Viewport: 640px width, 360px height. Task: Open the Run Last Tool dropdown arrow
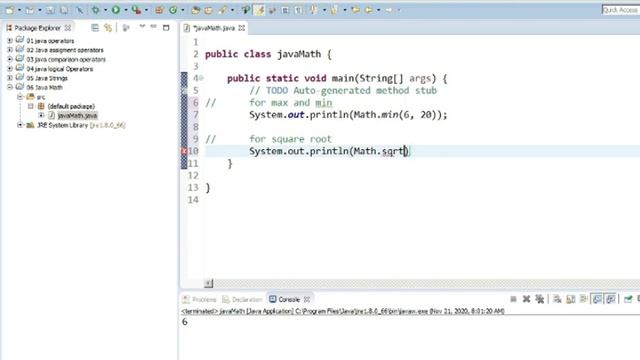pyautogui.click(x=146, y=10)
